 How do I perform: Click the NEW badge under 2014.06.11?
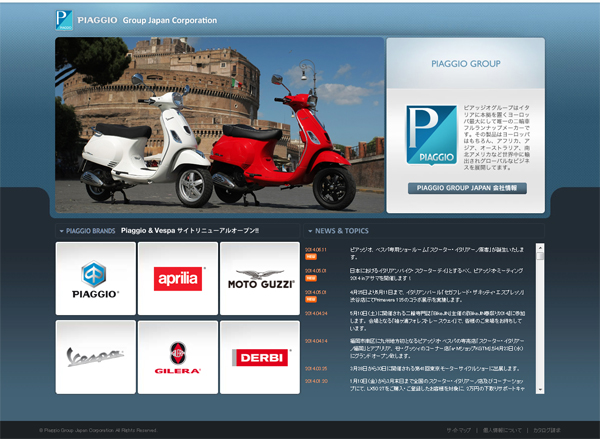(311, 257)
